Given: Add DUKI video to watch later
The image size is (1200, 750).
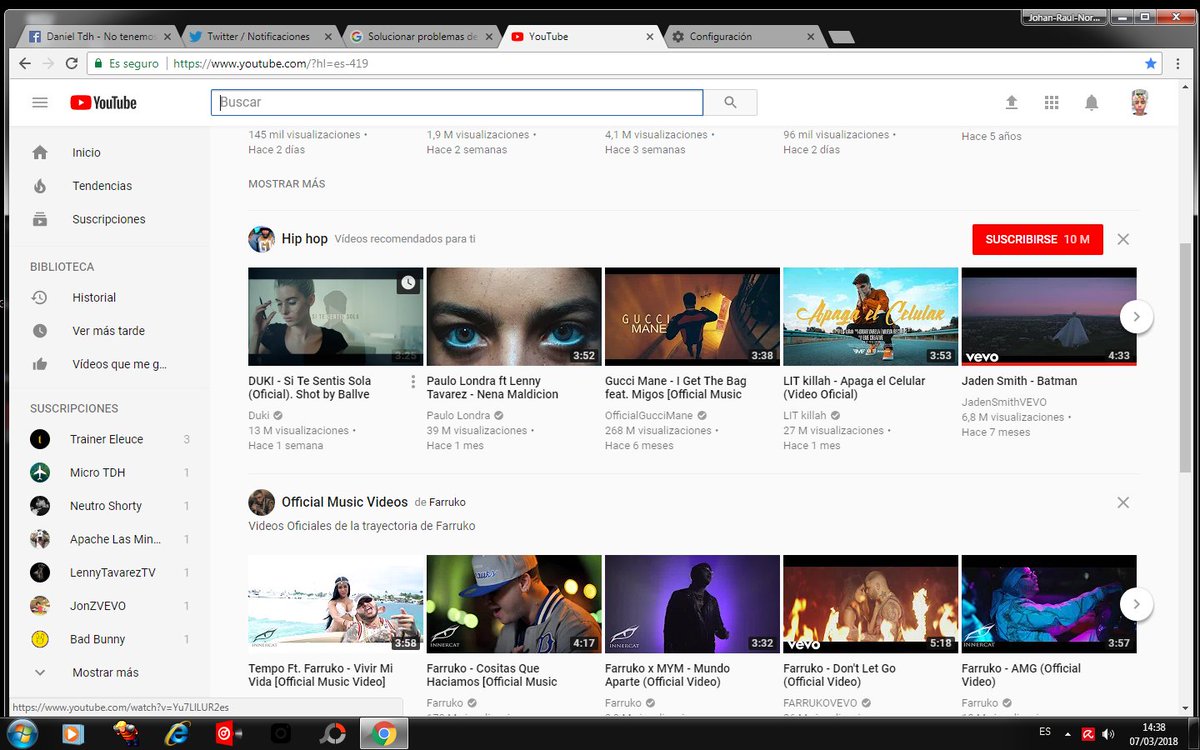Looking at the screenshot, I should pos(408,283).
